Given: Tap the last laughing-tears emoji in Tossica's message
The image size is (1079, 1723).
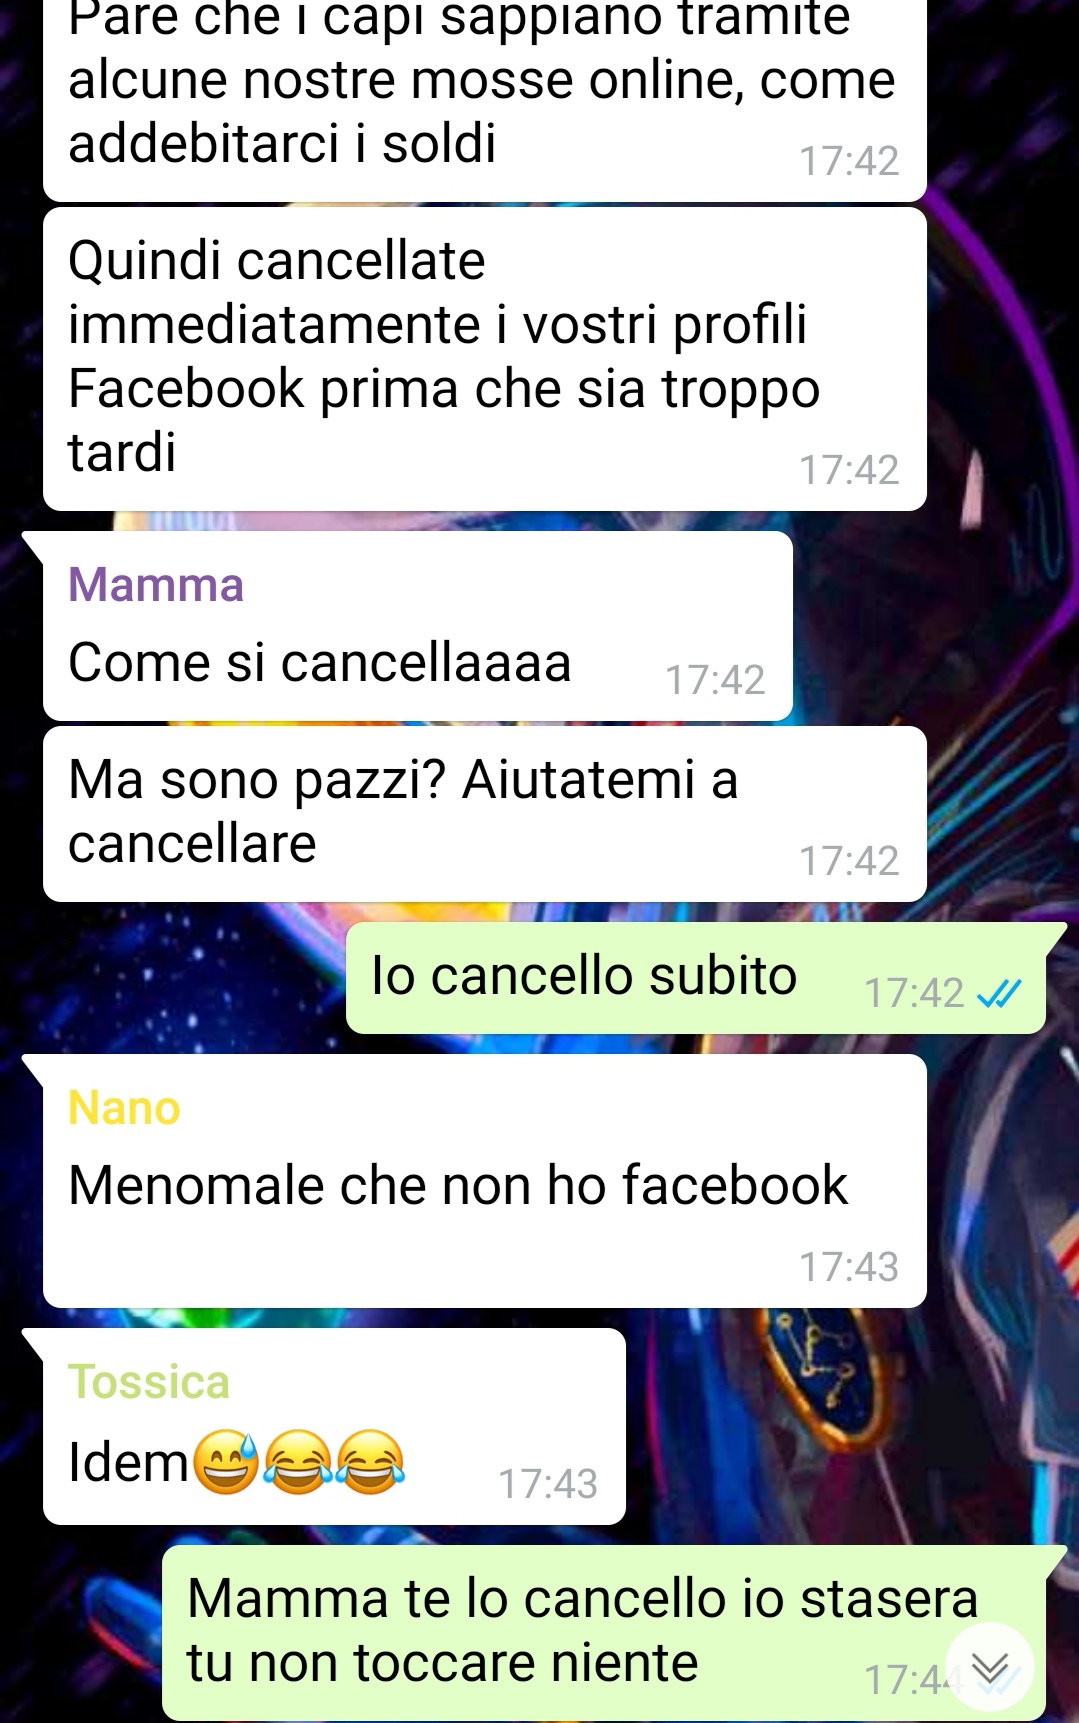Looking at the screenshot, I should pos(369,1463).
